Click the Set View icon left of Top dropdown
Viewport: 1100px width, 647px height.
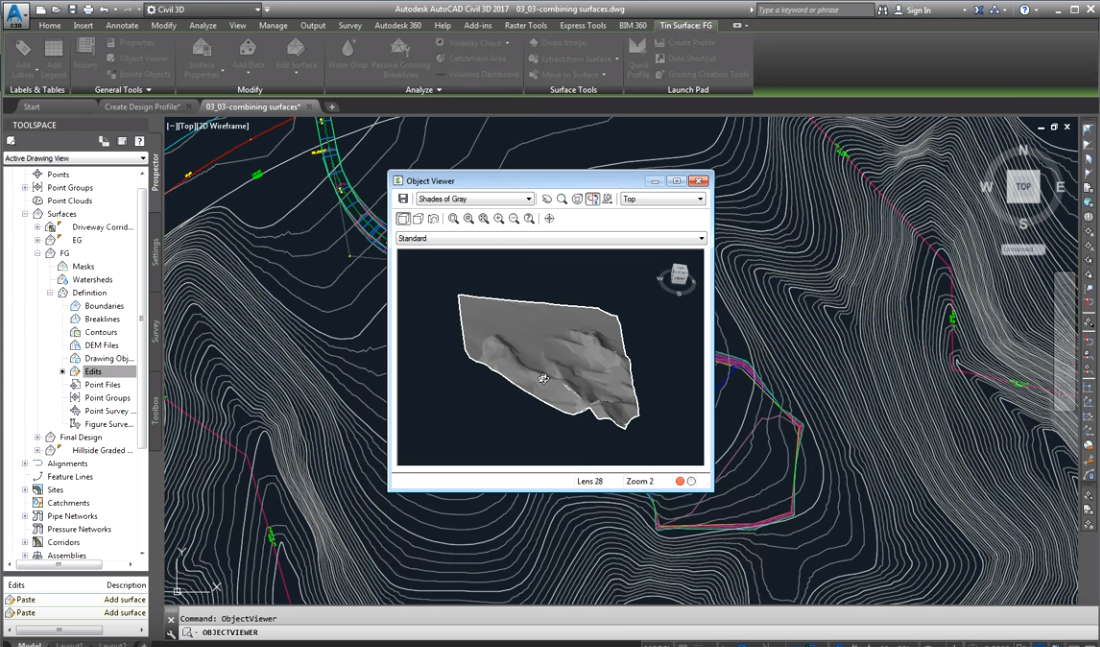[x=608, y=199]
